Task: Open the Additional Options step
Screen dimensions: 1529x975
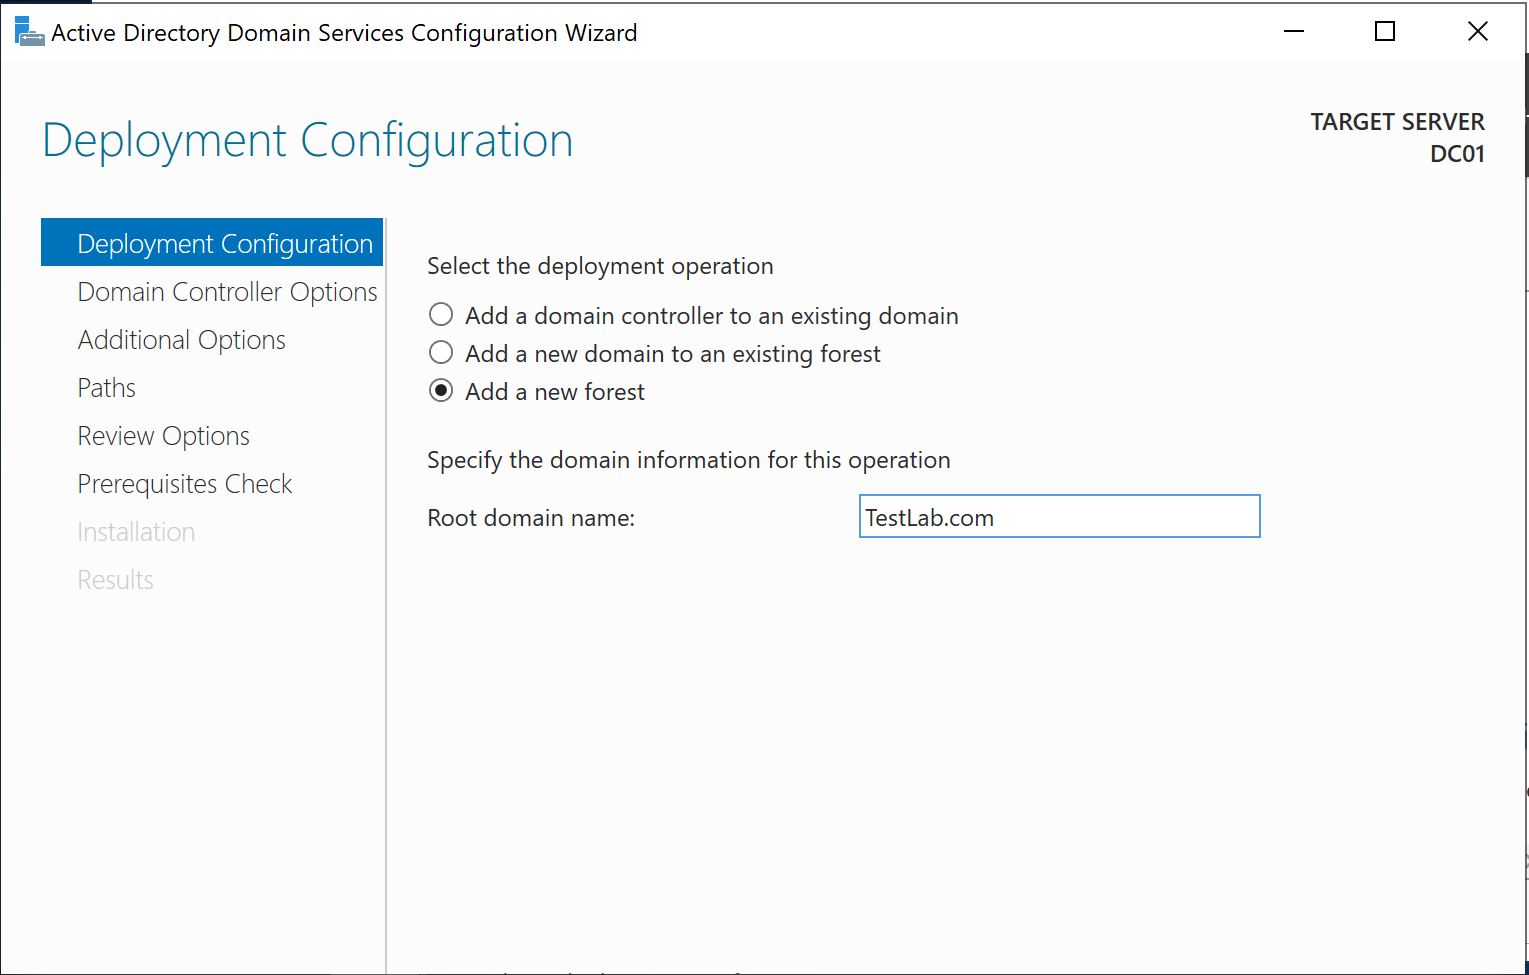Action: pyautogui.click(x=181, y=340)
